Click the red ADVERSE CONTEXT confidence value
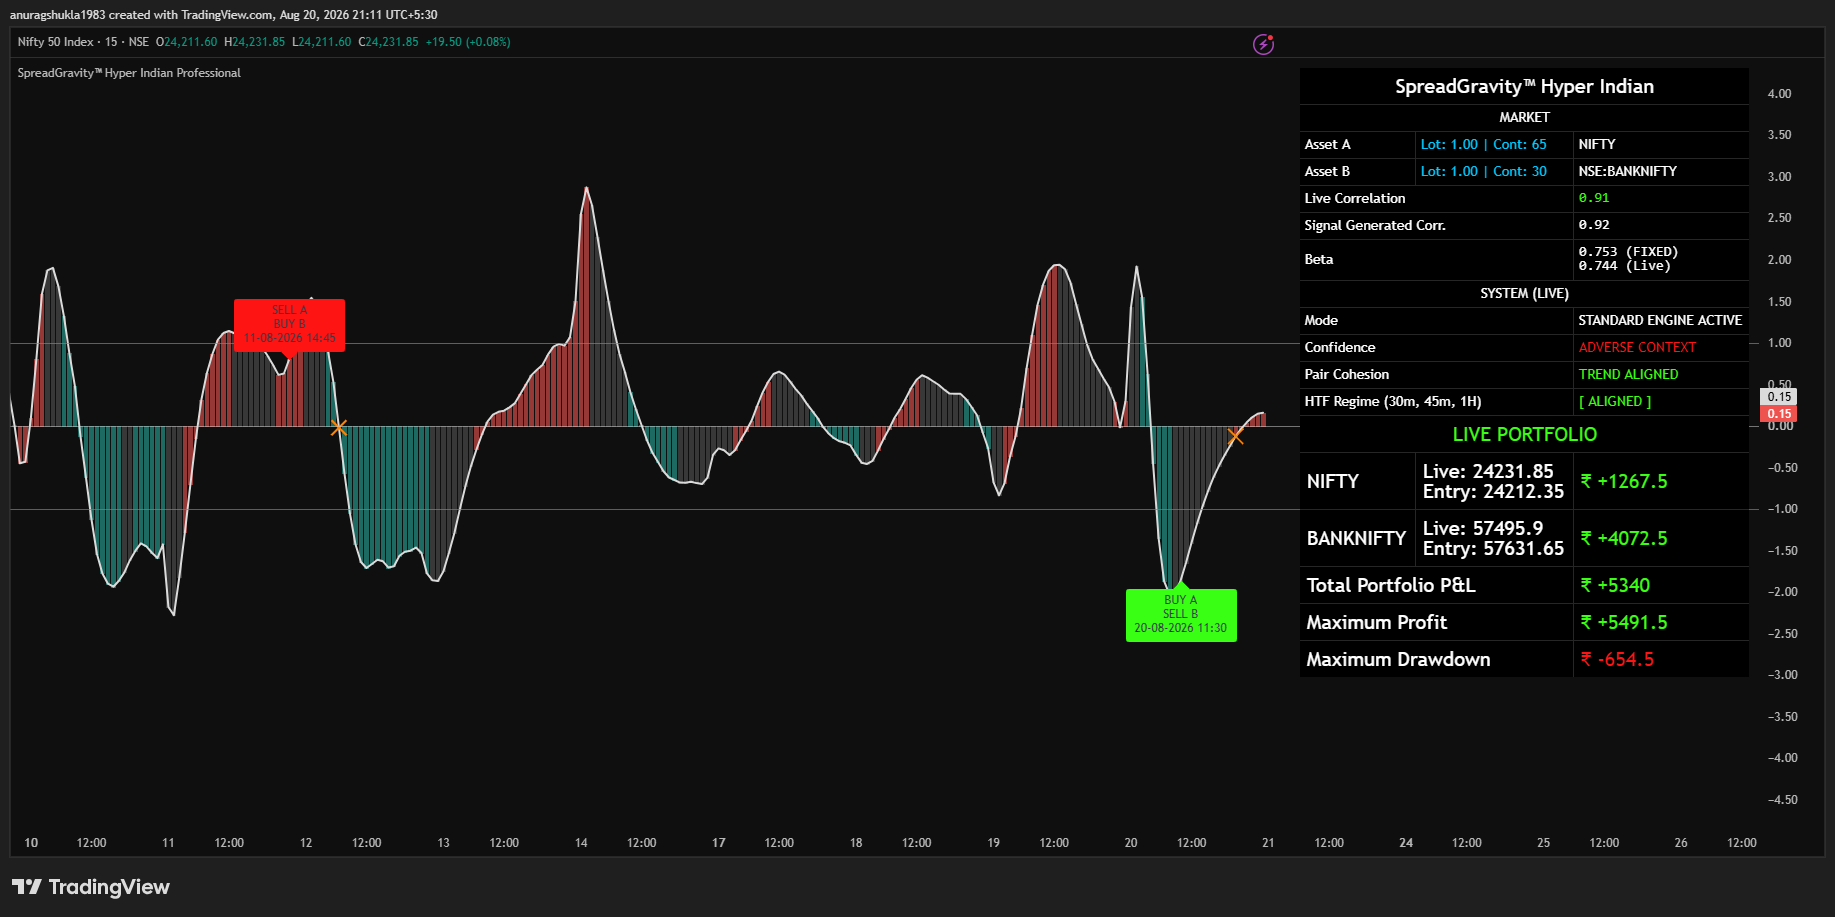 [1637, 348]
